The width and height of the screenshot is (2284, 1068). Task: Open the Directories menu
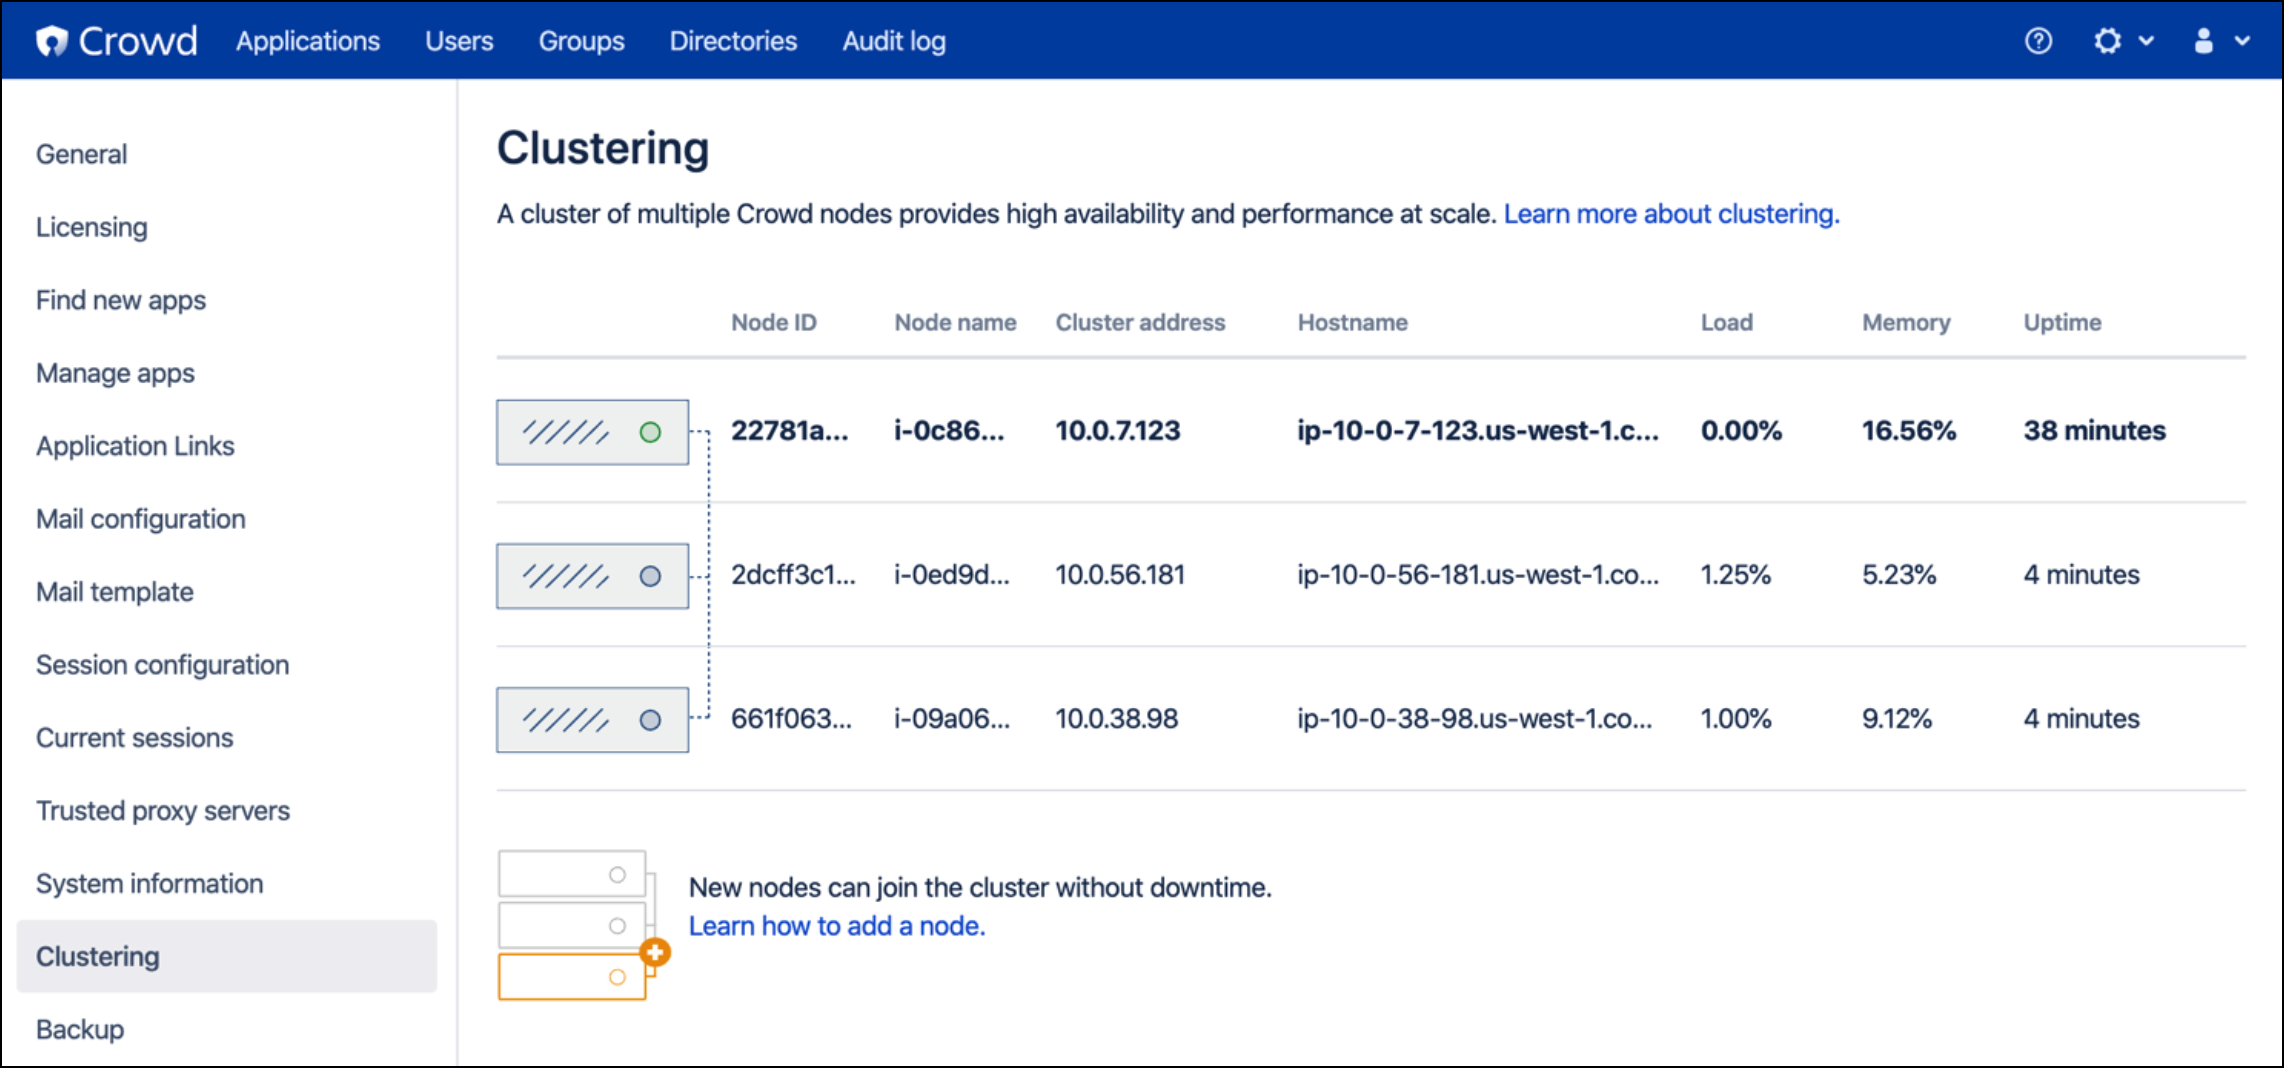point(733,41)
